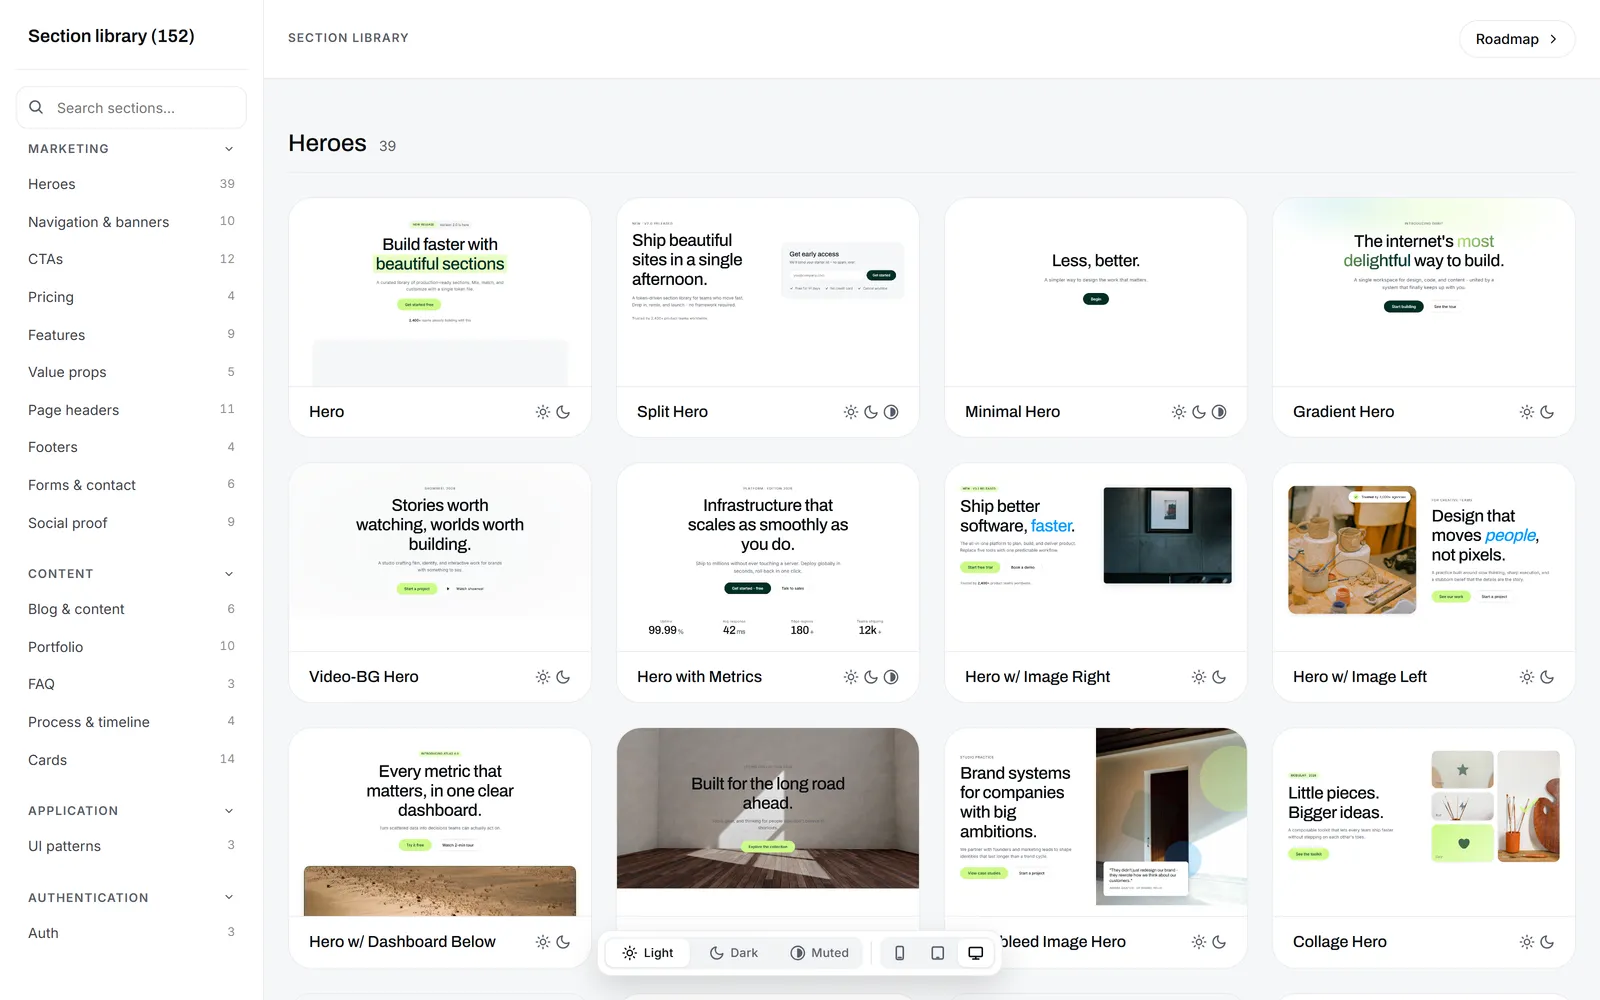This screenshot has height=1000, width=1600.
Task: Select the mobile viewport in floating toolbar
Action: (x=900, y=953)
